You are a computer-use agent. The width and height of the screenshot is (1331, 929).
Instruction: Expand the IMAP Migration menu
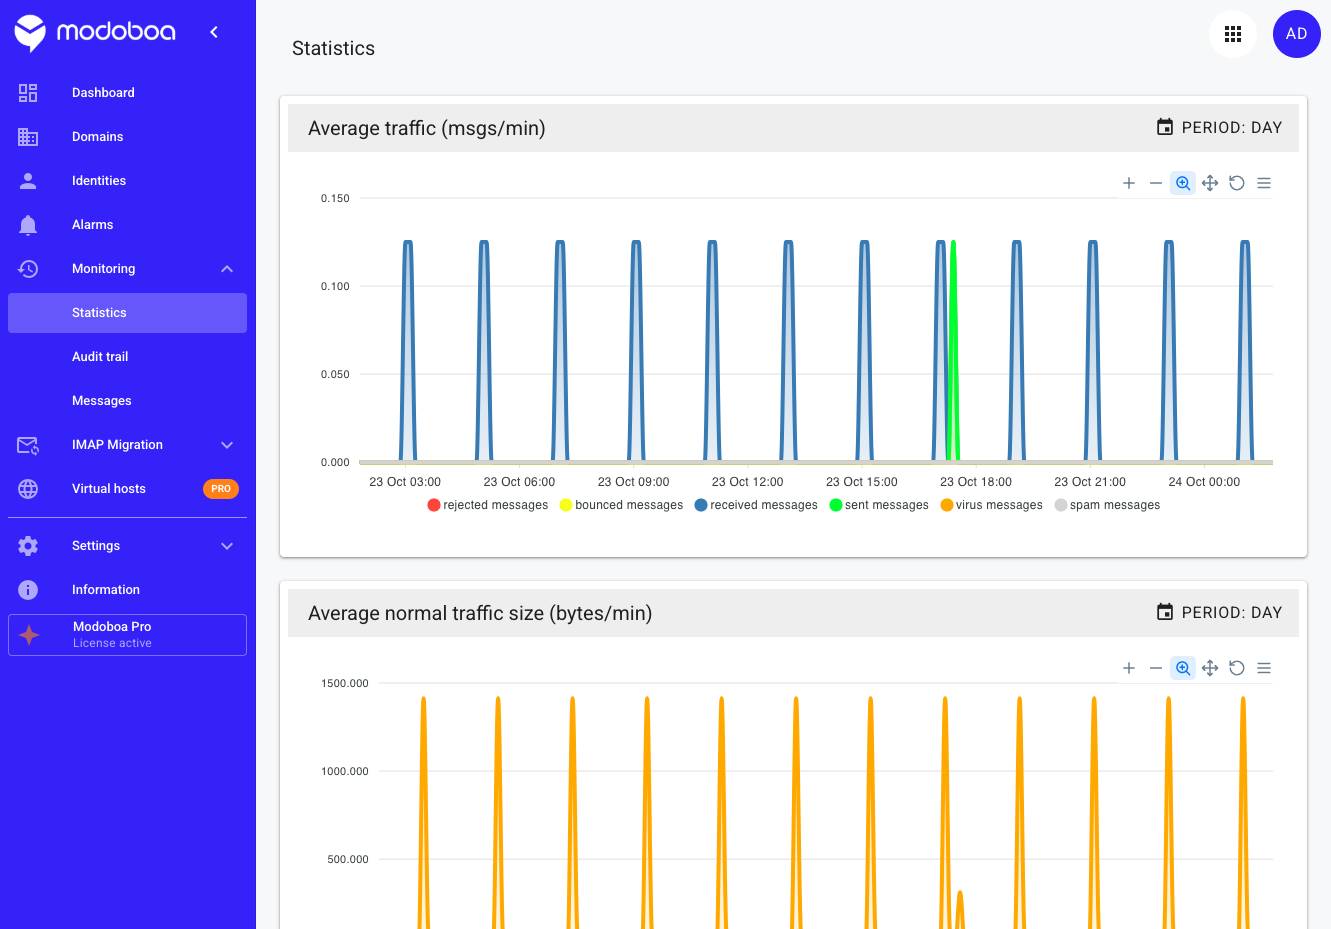click(x=227, y=445)
